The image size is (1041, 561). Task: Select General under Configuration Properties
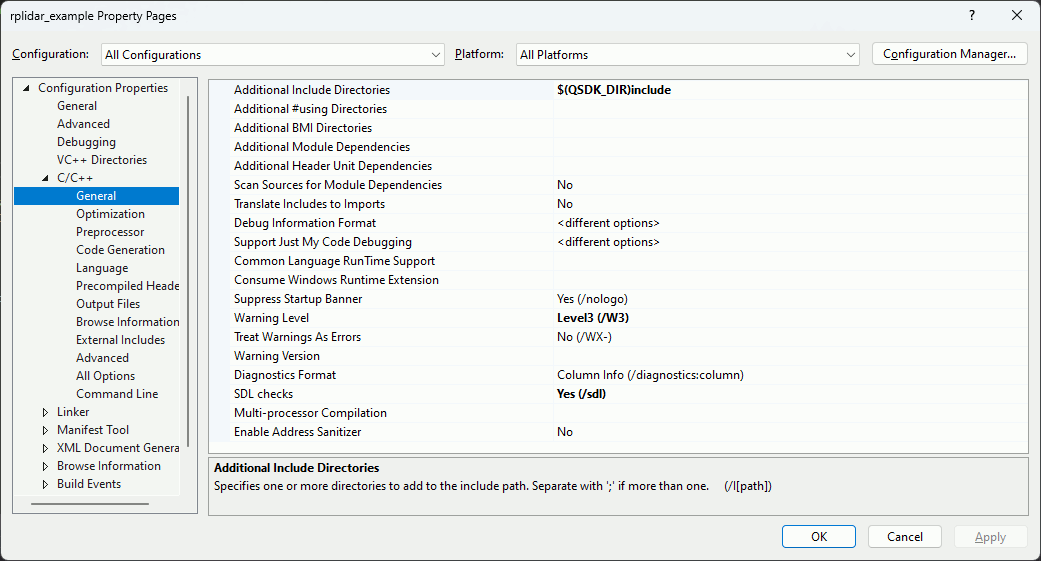coord(77,106)
